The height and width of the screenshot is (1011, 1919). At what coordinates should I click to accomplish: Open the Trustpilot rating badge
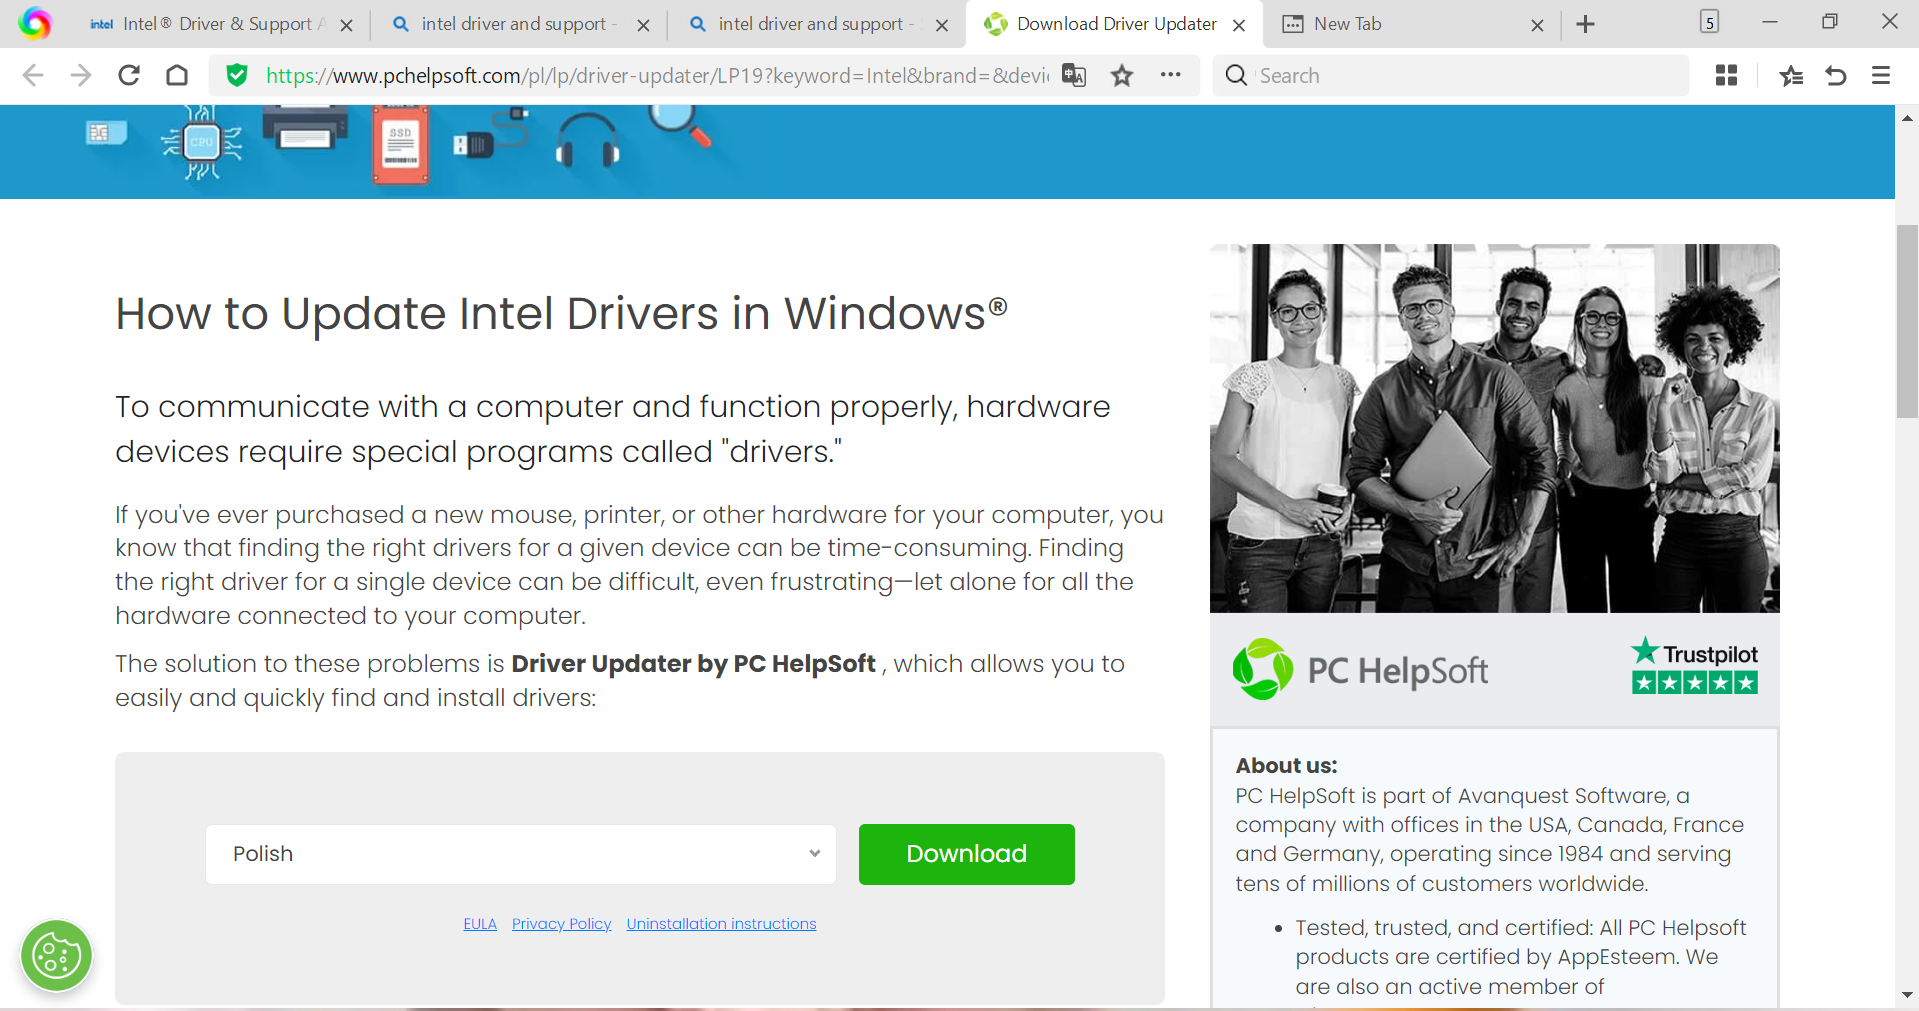(x=1694, y=666)
